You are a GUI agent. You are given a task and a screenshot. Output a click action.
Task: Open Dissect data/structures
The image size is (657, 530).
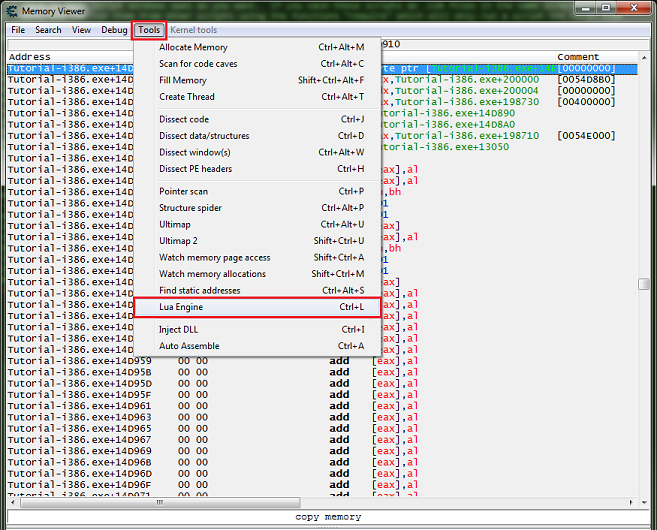tap(204, 136)
